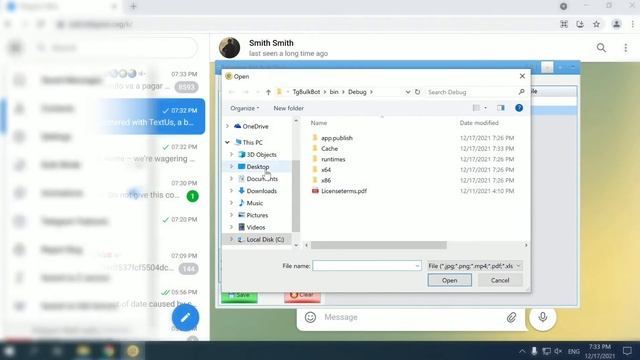Select OneDrive in the navigation tree
Screen dimensions: 640x360
(x=256, y=127)
